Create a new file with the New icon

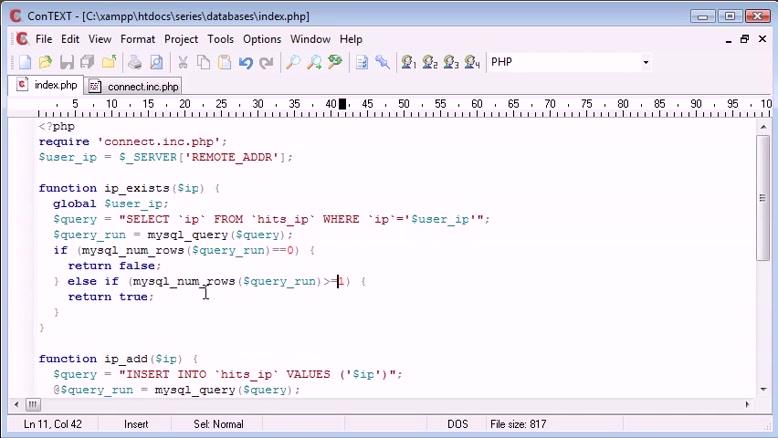[24, 63]
